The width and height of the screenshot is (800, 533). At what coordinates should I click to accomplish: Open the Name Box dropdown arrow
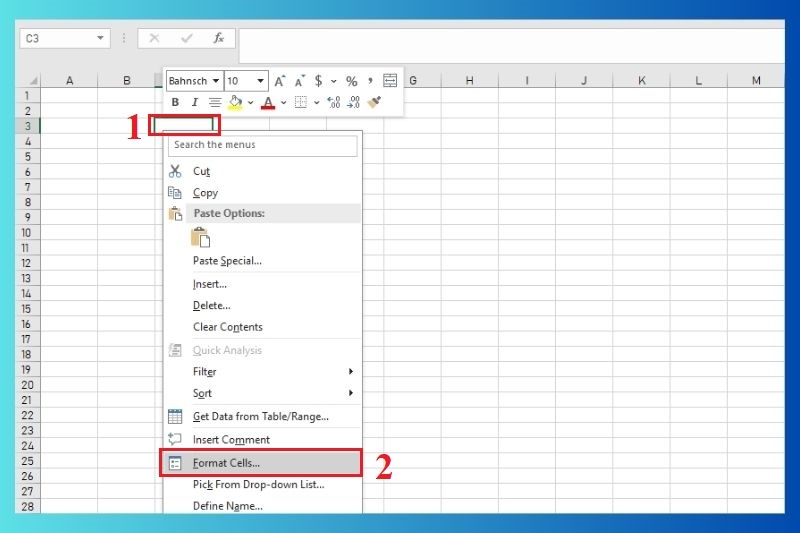100,38
